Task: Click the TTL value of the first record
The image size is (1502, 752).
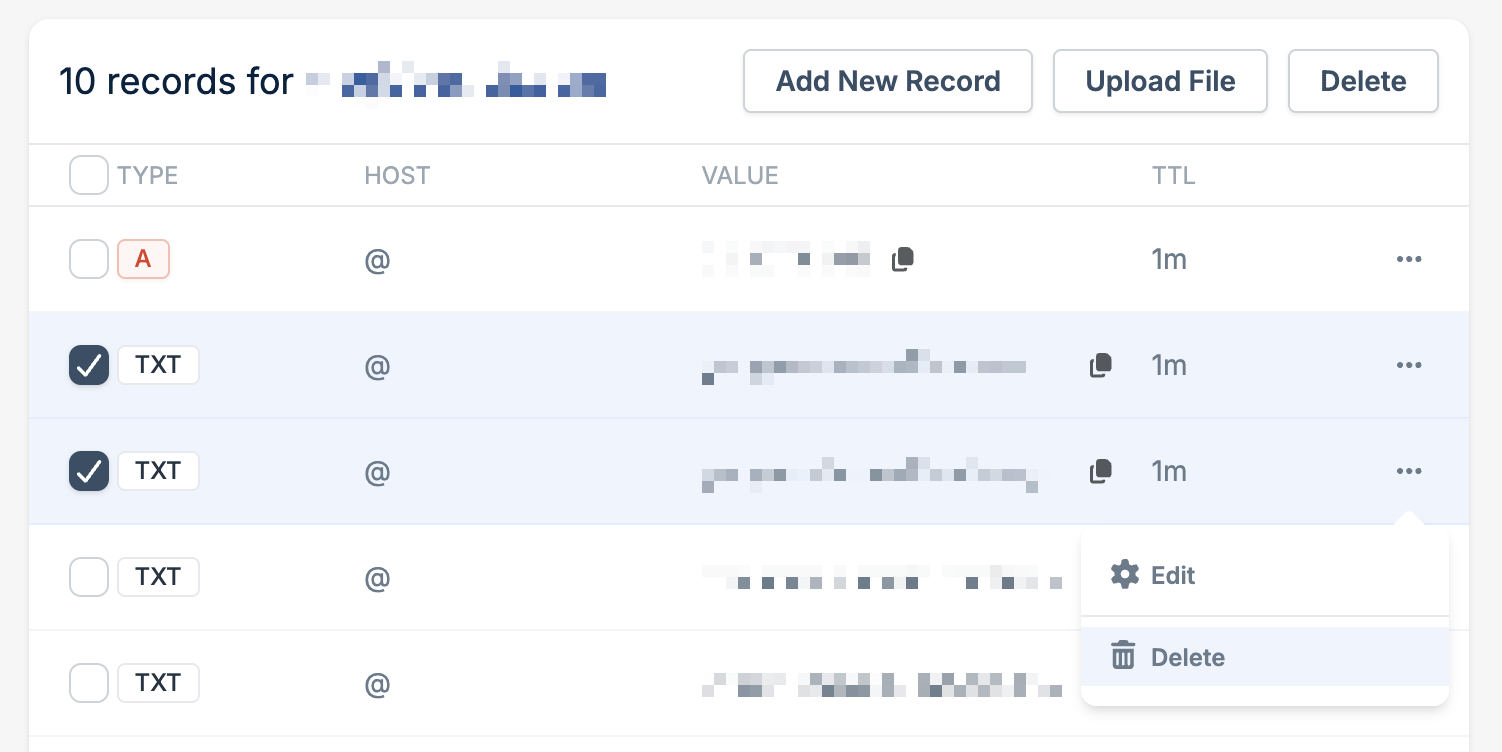Action: 1171,258
